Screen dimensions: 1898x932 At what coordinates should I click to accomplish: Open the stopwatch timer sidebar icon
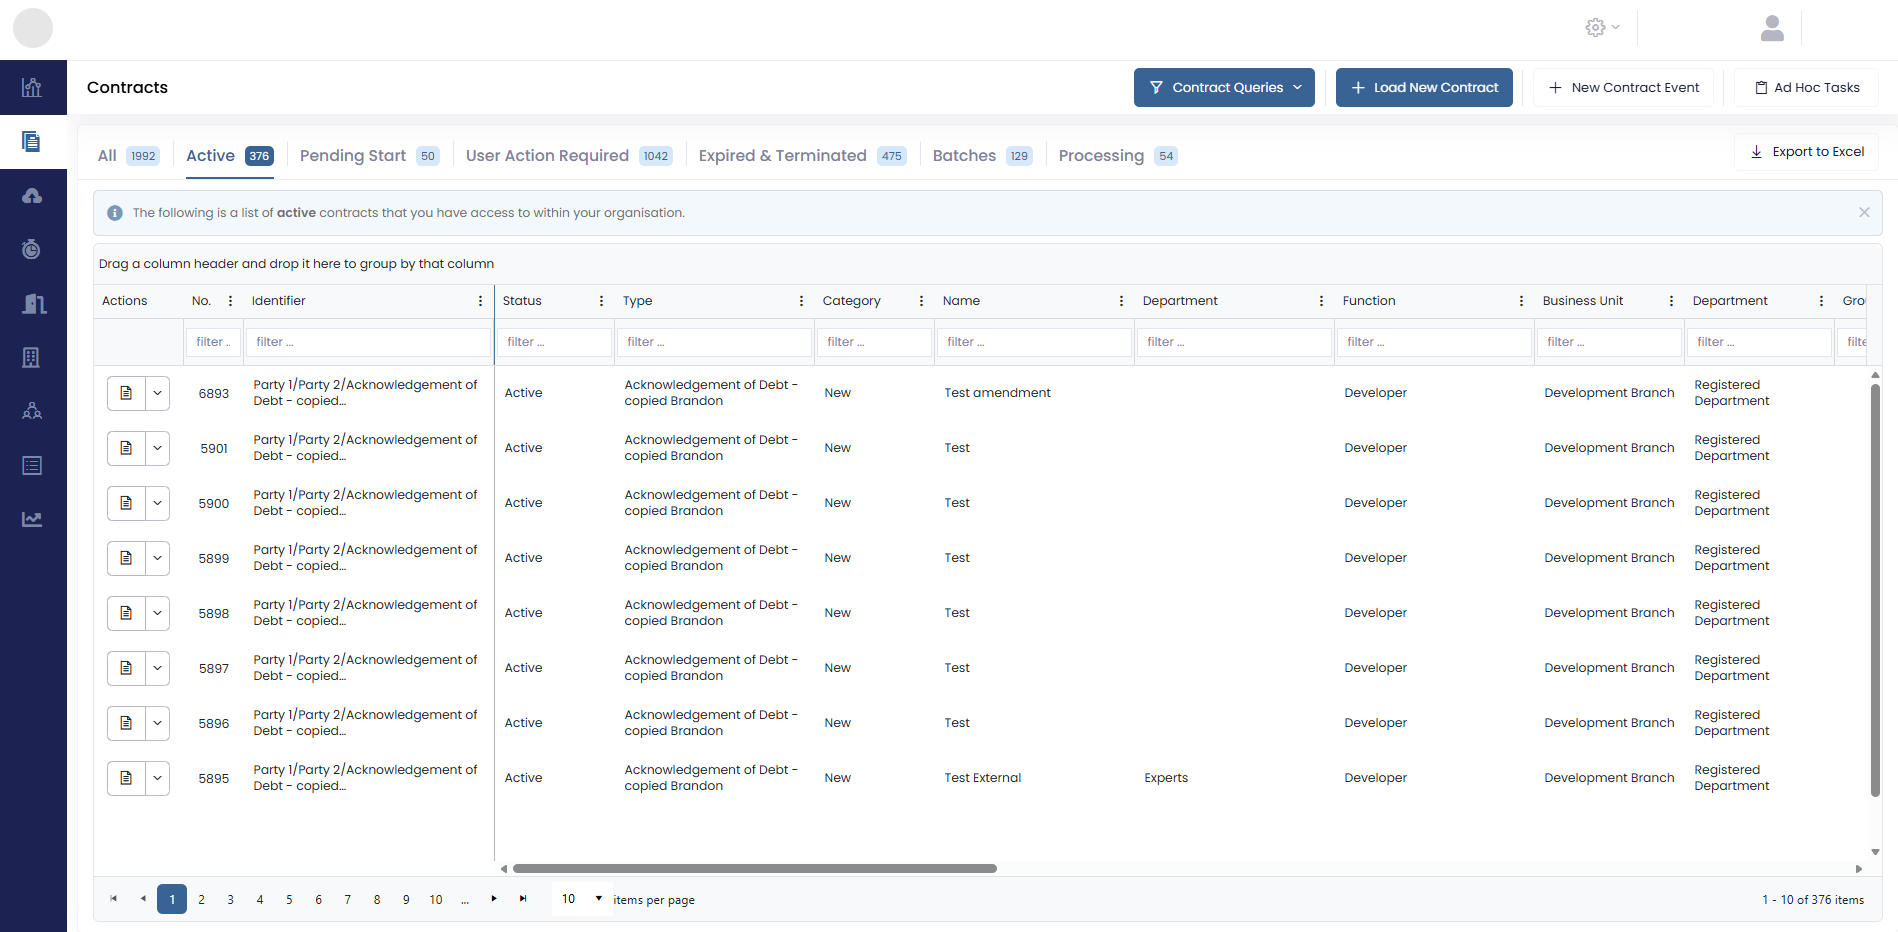pyautogui.click(x=32, y=249)
